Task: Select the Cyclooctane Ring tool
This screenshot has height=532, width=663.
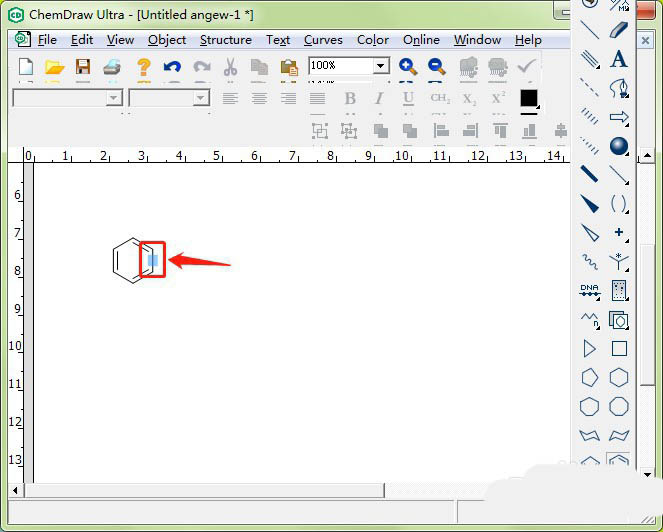Action: click(x=619, y=406)
